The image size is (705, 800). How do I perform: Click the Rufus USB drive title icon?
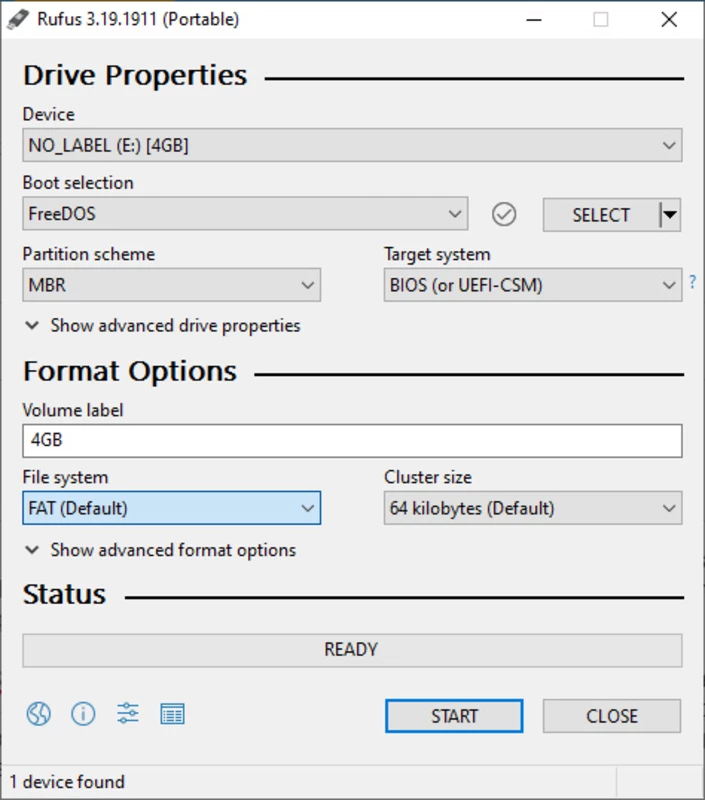point(18,19)
